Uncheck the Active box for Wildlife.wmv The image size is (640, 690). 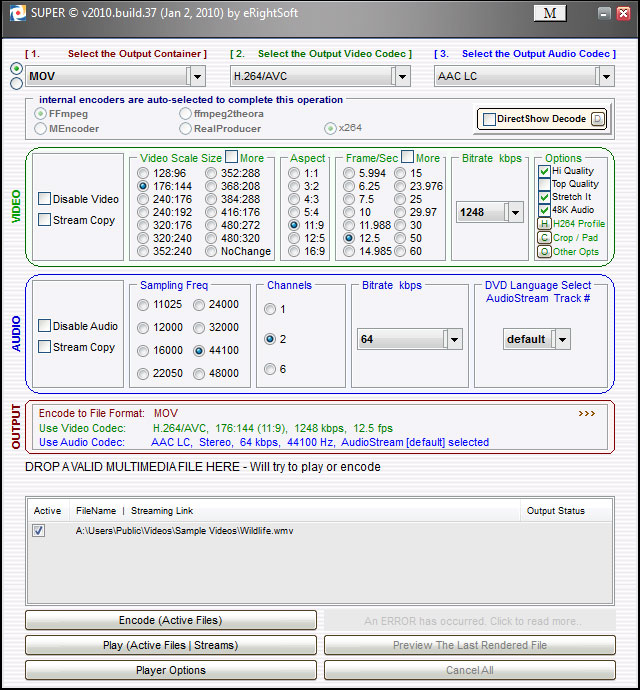coord(39,531)
